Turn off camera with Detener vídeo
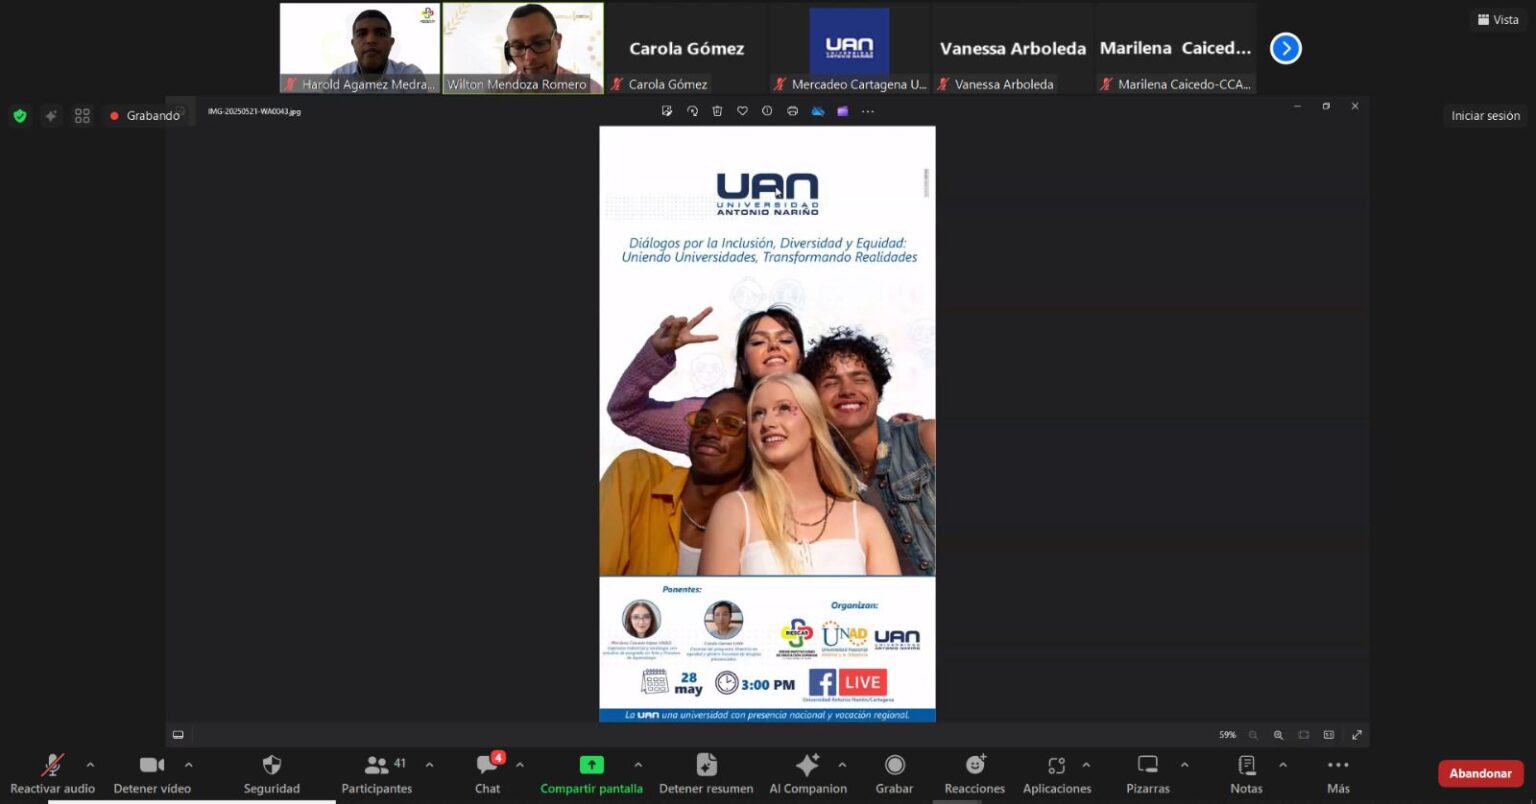 tap(152, 766)
